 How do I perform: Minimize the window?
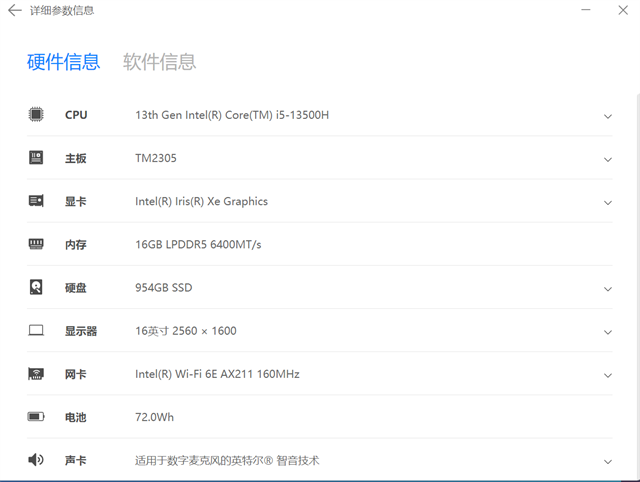point(586,10)
